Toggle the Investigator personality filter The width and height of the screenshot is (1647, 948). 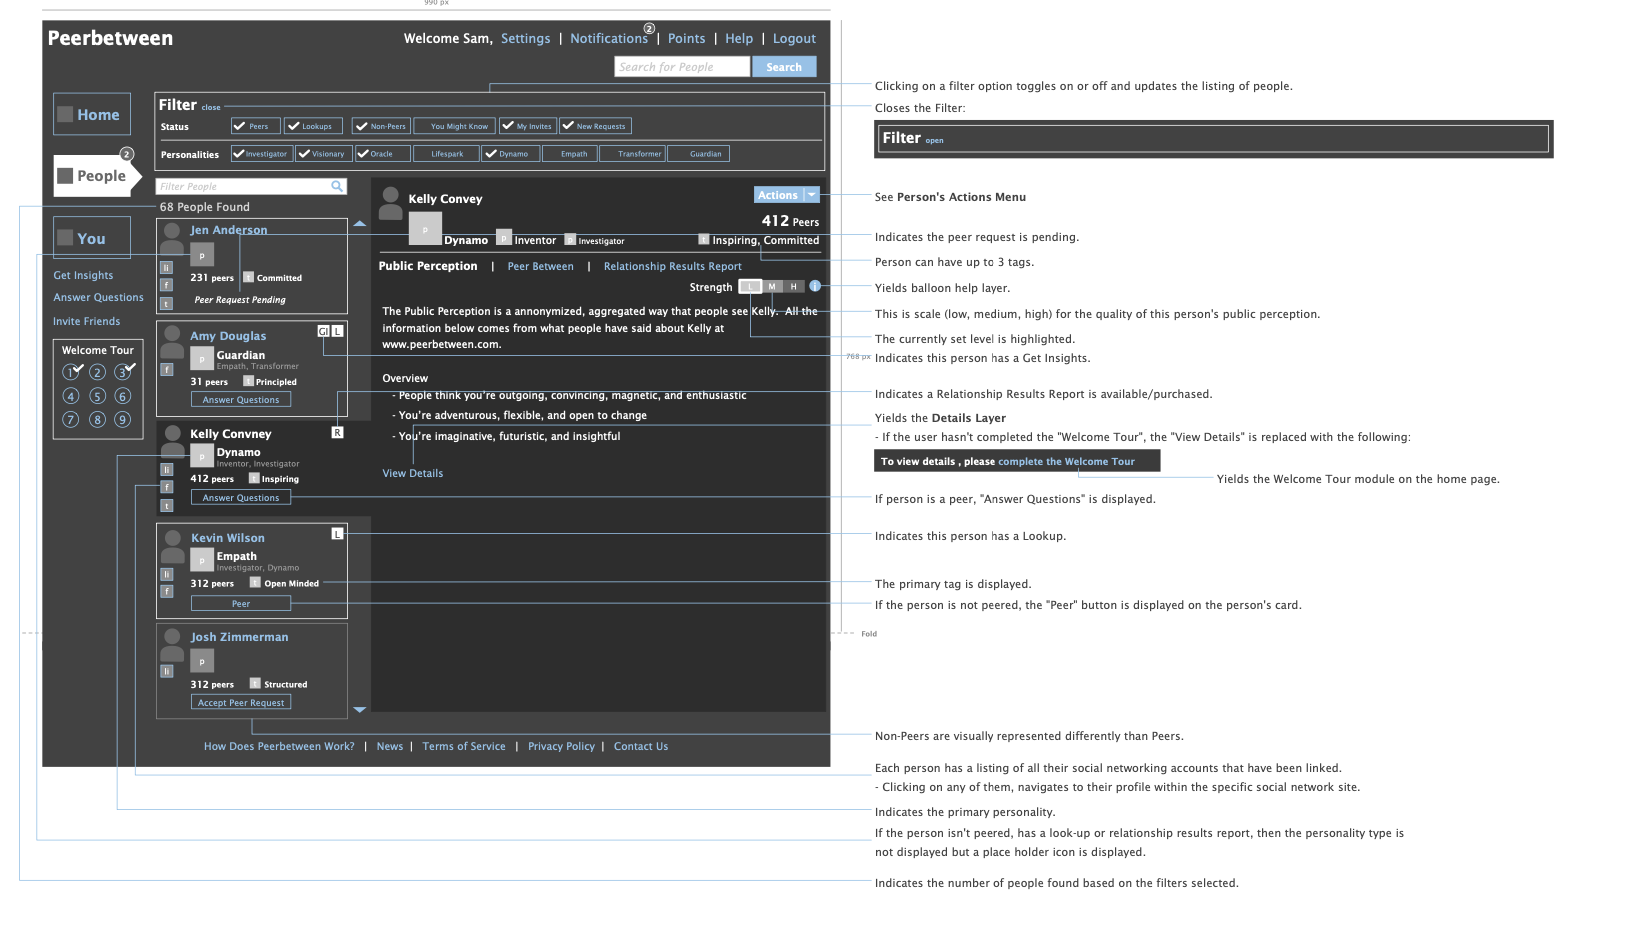(262, 154)
